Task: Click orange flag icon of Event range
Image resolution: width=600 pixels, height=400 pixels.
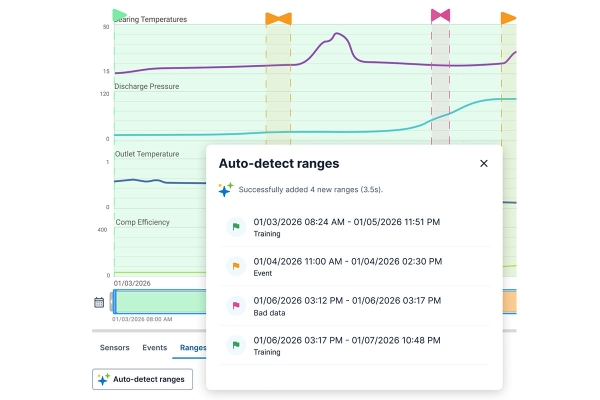Action: point(236,266)
